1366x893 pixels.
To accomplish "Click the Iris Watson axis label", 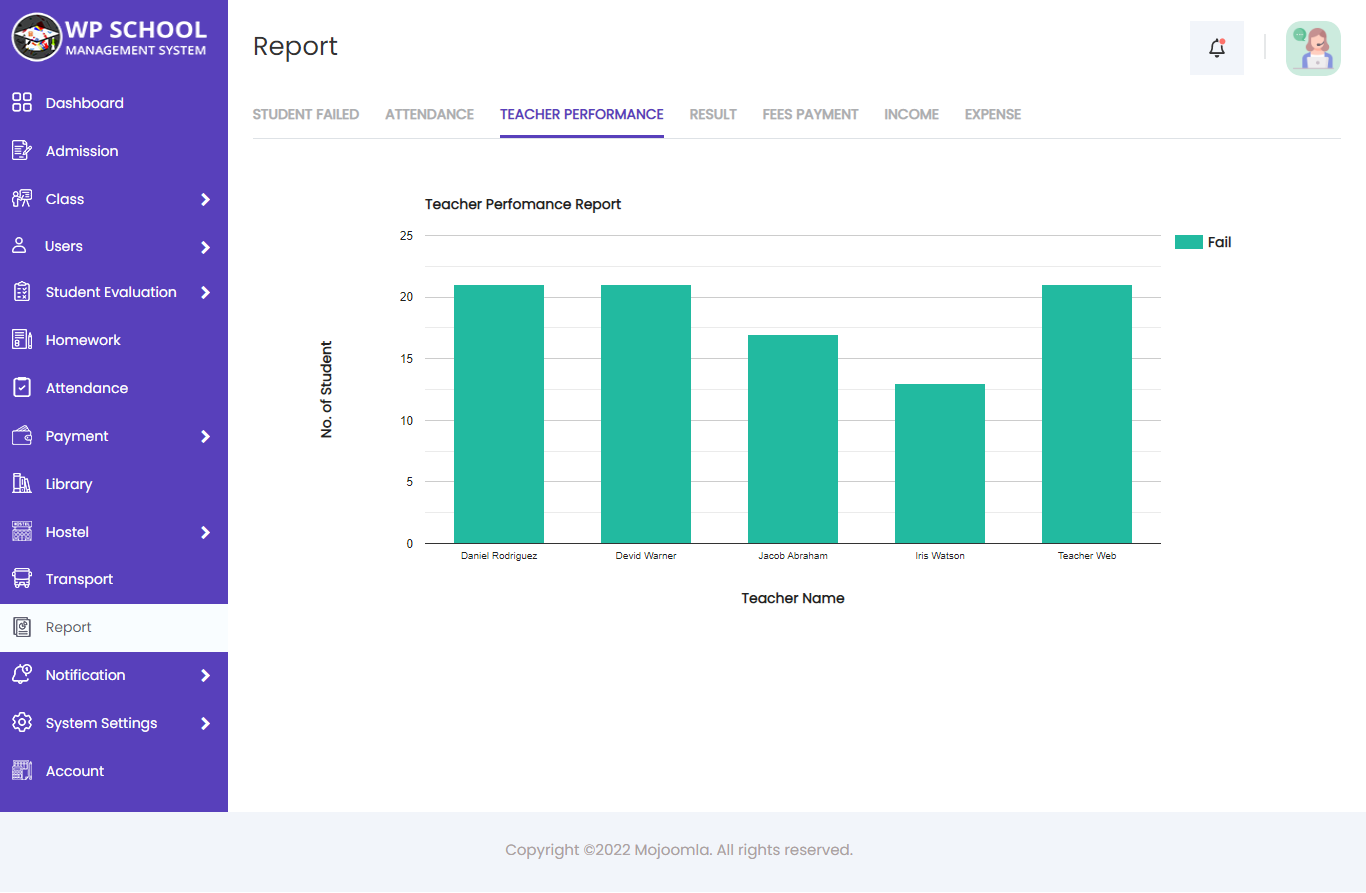I will pos(940,555).
